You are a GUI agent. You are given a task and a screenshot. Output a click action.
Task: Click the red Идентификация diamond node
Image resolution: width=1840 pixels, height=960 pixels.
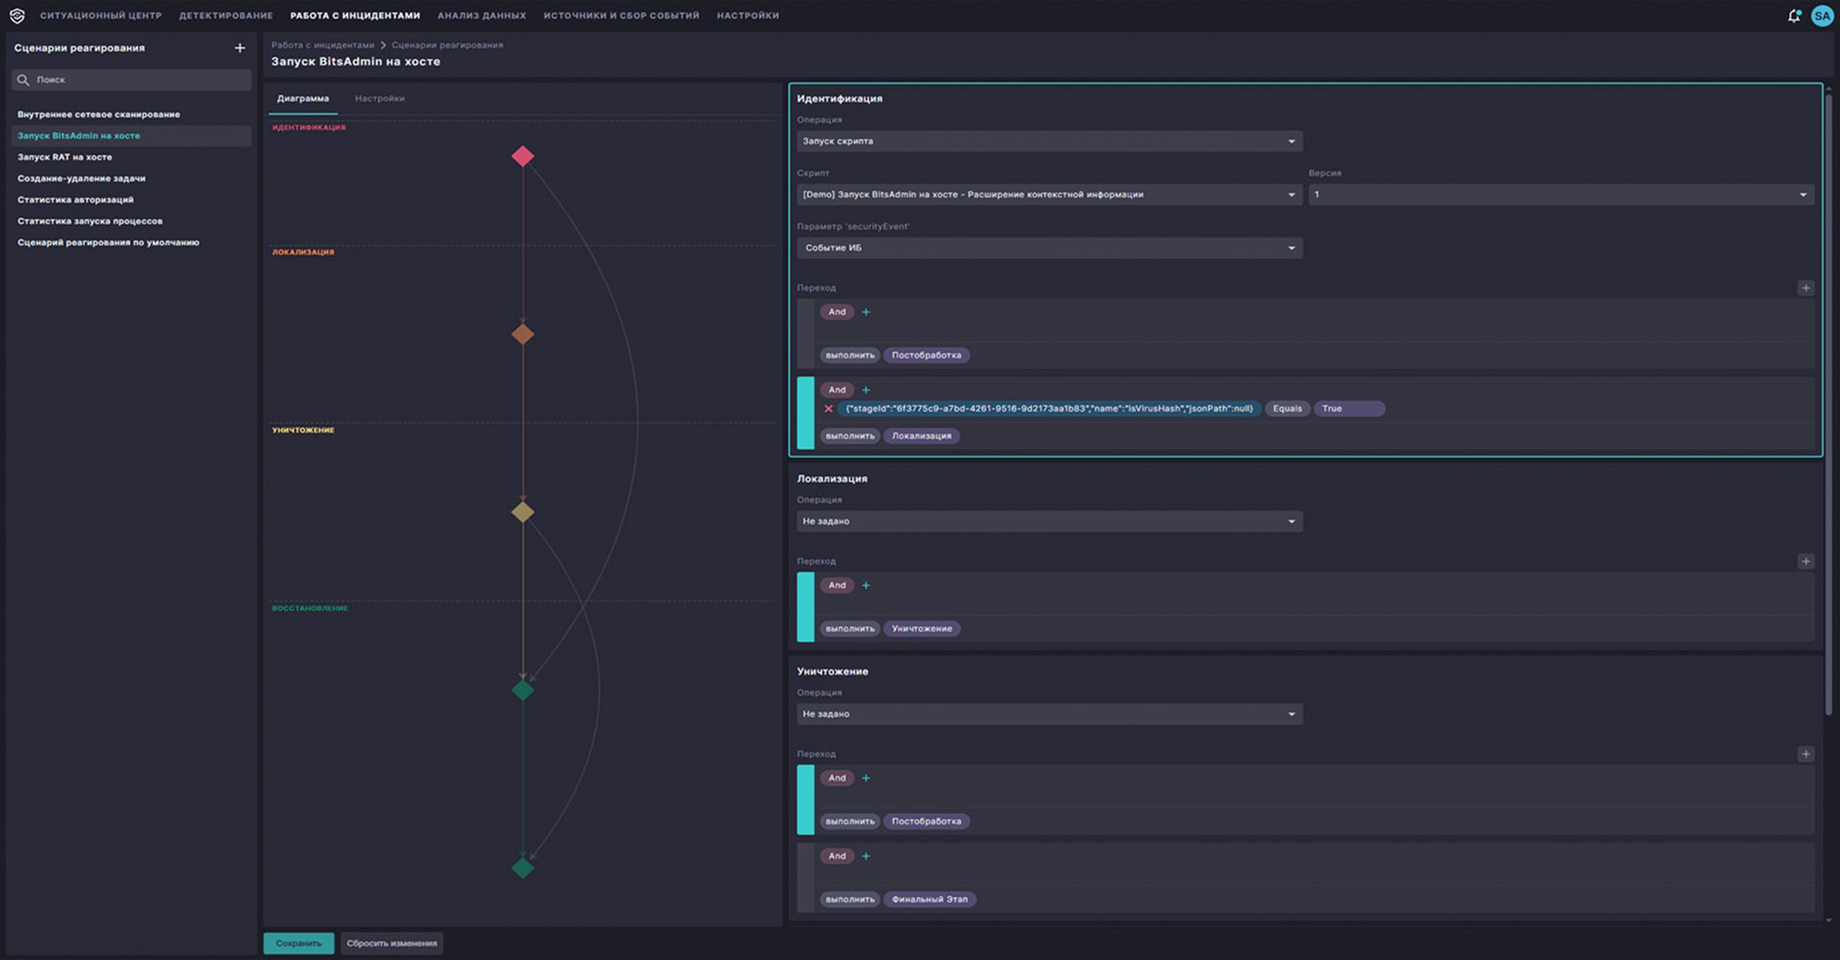pyautogui.click(x=523, y=156)
